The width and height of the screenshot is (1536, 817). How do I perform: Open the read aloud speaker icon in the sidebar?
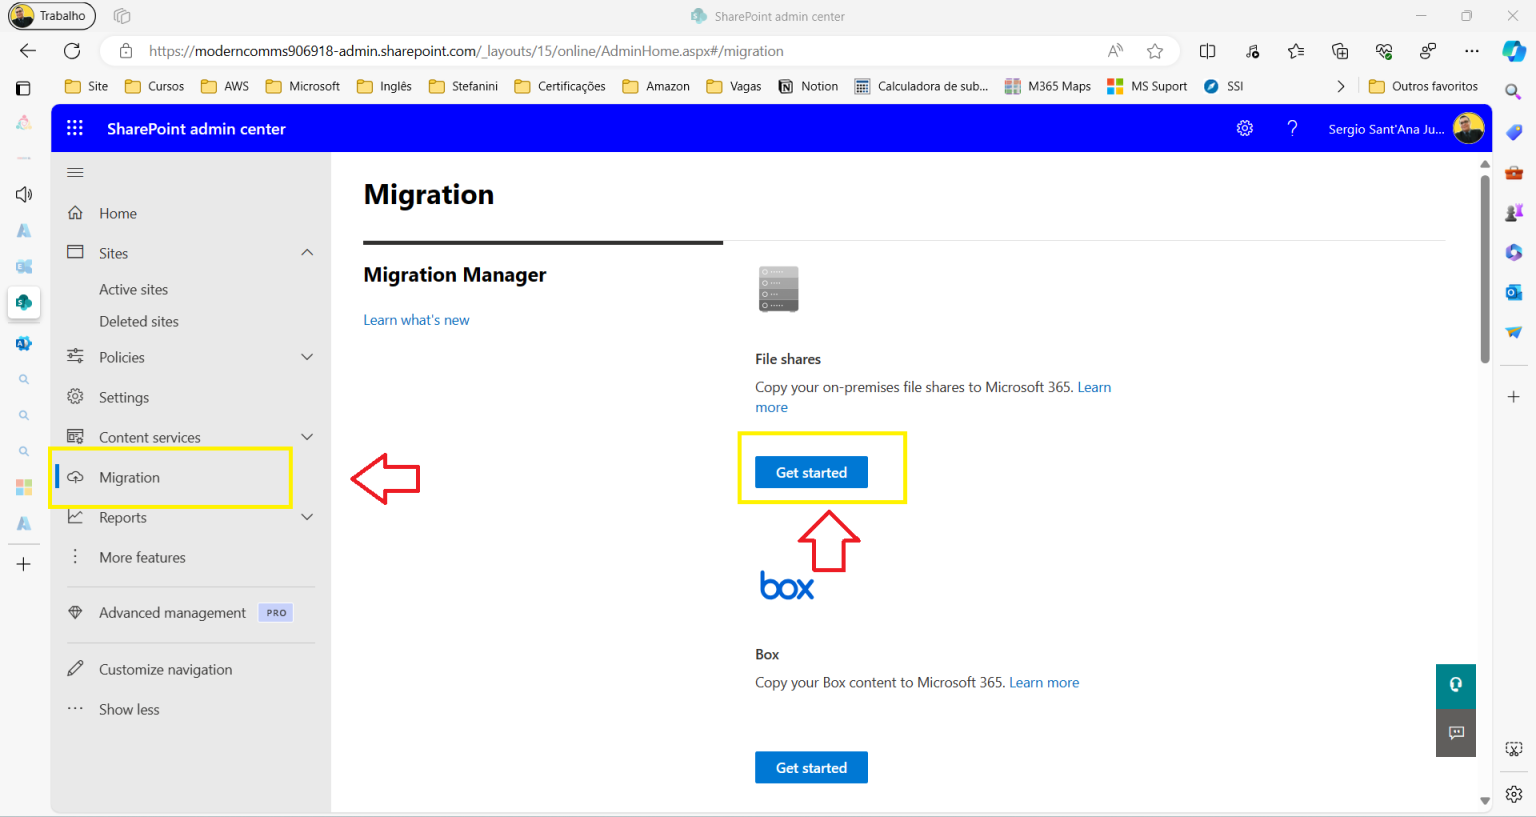(23, 194)
